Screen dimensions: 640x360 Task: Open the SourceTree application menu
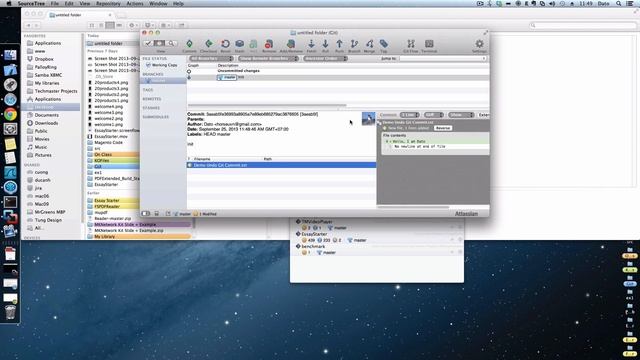[x=31, y=4]
